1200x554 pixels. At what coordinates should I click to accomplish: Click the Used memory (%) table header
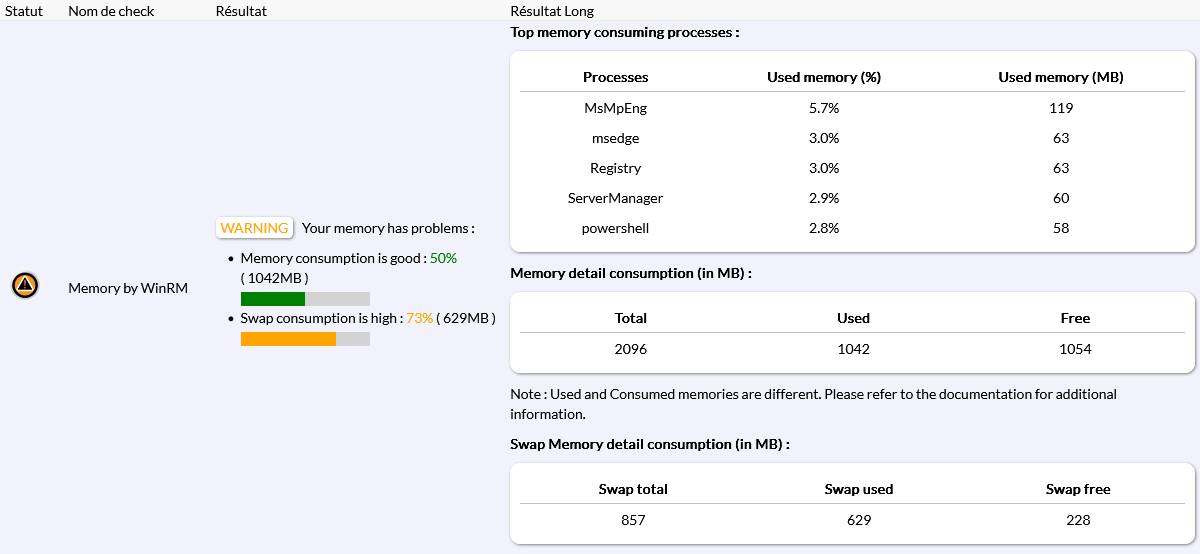(x=823, y=77)
